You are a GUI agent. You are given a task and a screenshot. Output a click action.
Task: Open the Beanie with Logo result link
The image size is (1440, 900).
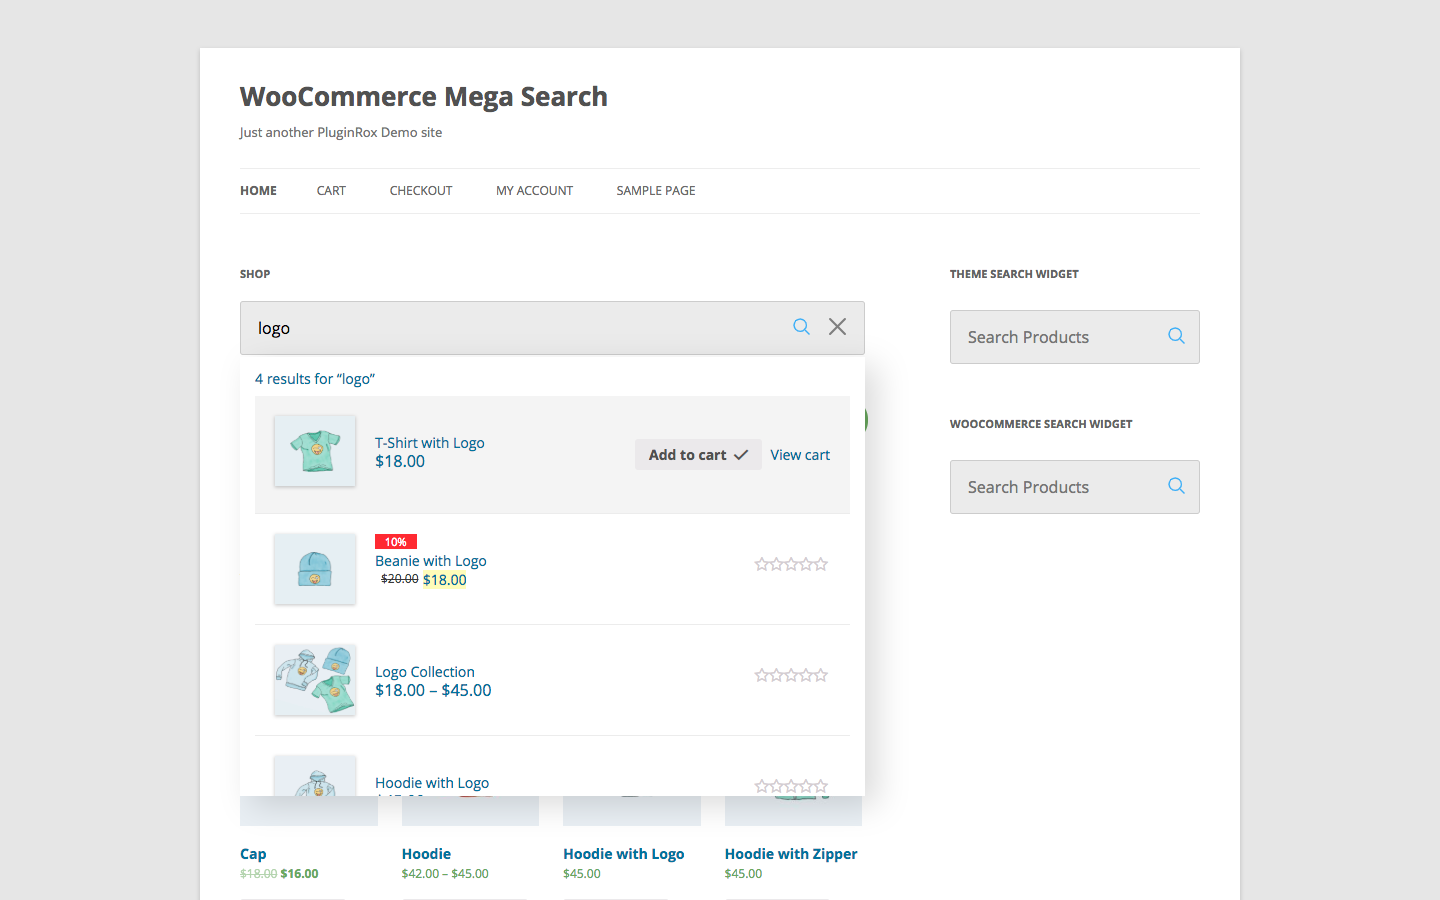pos(431,561)
